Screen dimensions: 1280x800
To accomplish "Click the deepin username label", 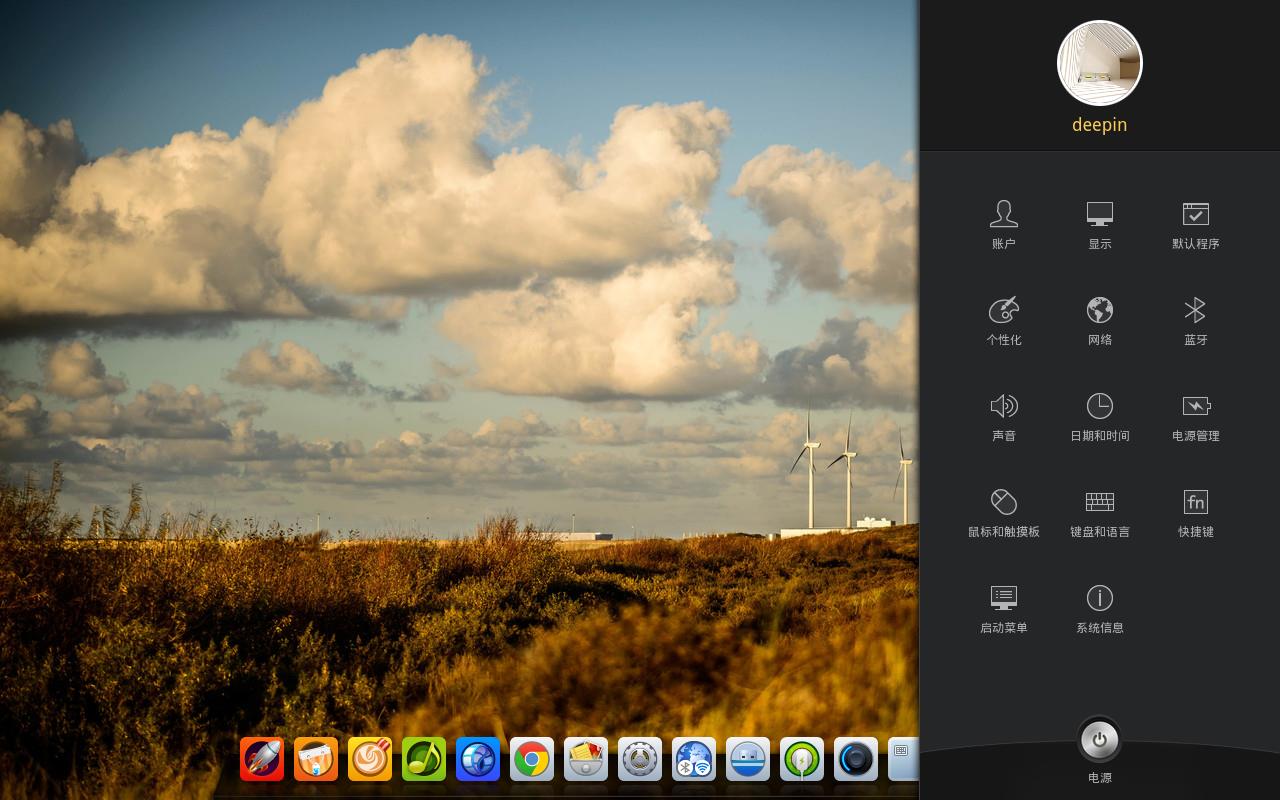I will (x=1099, y=125).
